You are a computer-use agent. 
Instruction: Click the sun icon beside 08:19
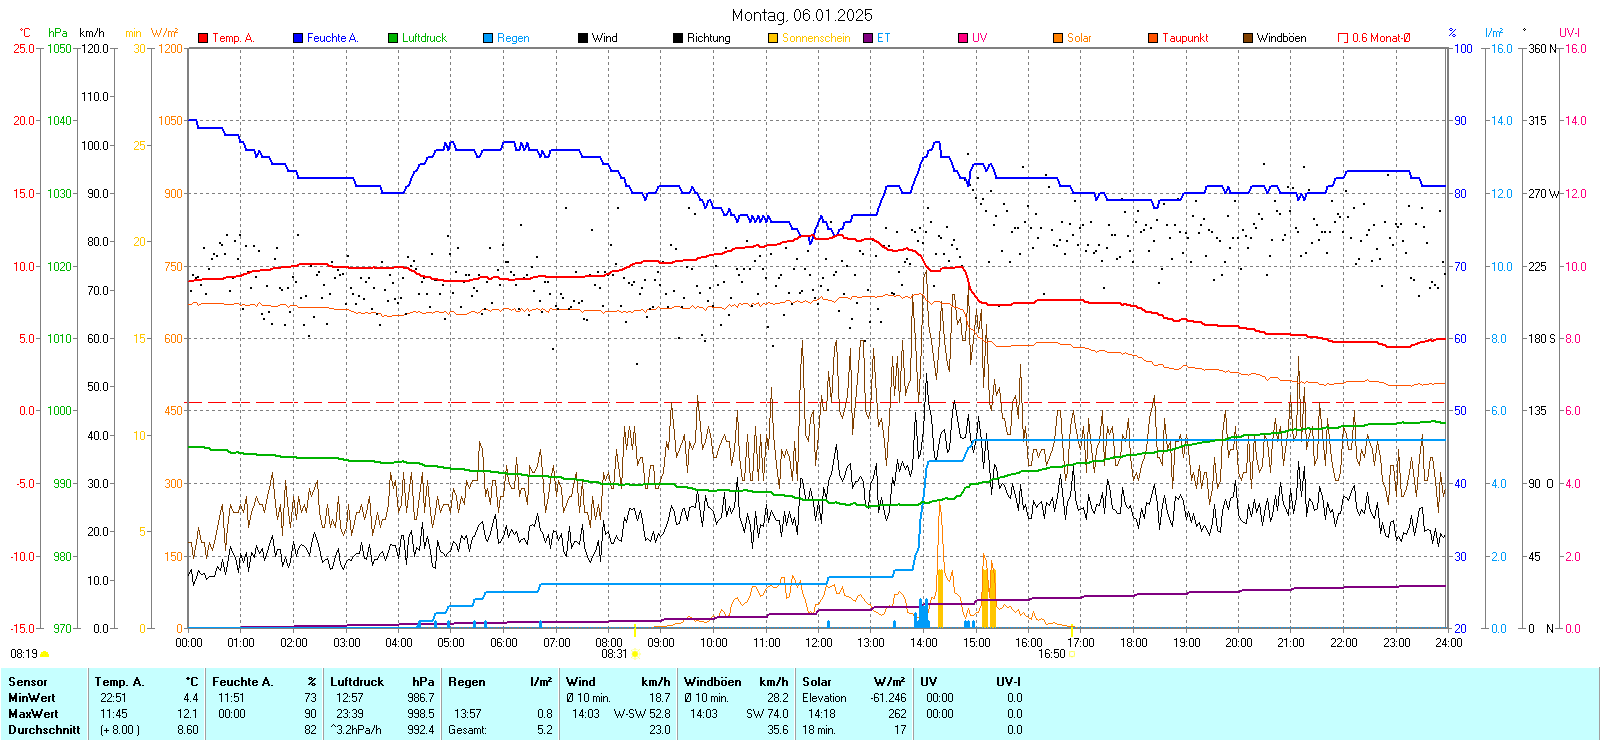click(x=44, y=654)
